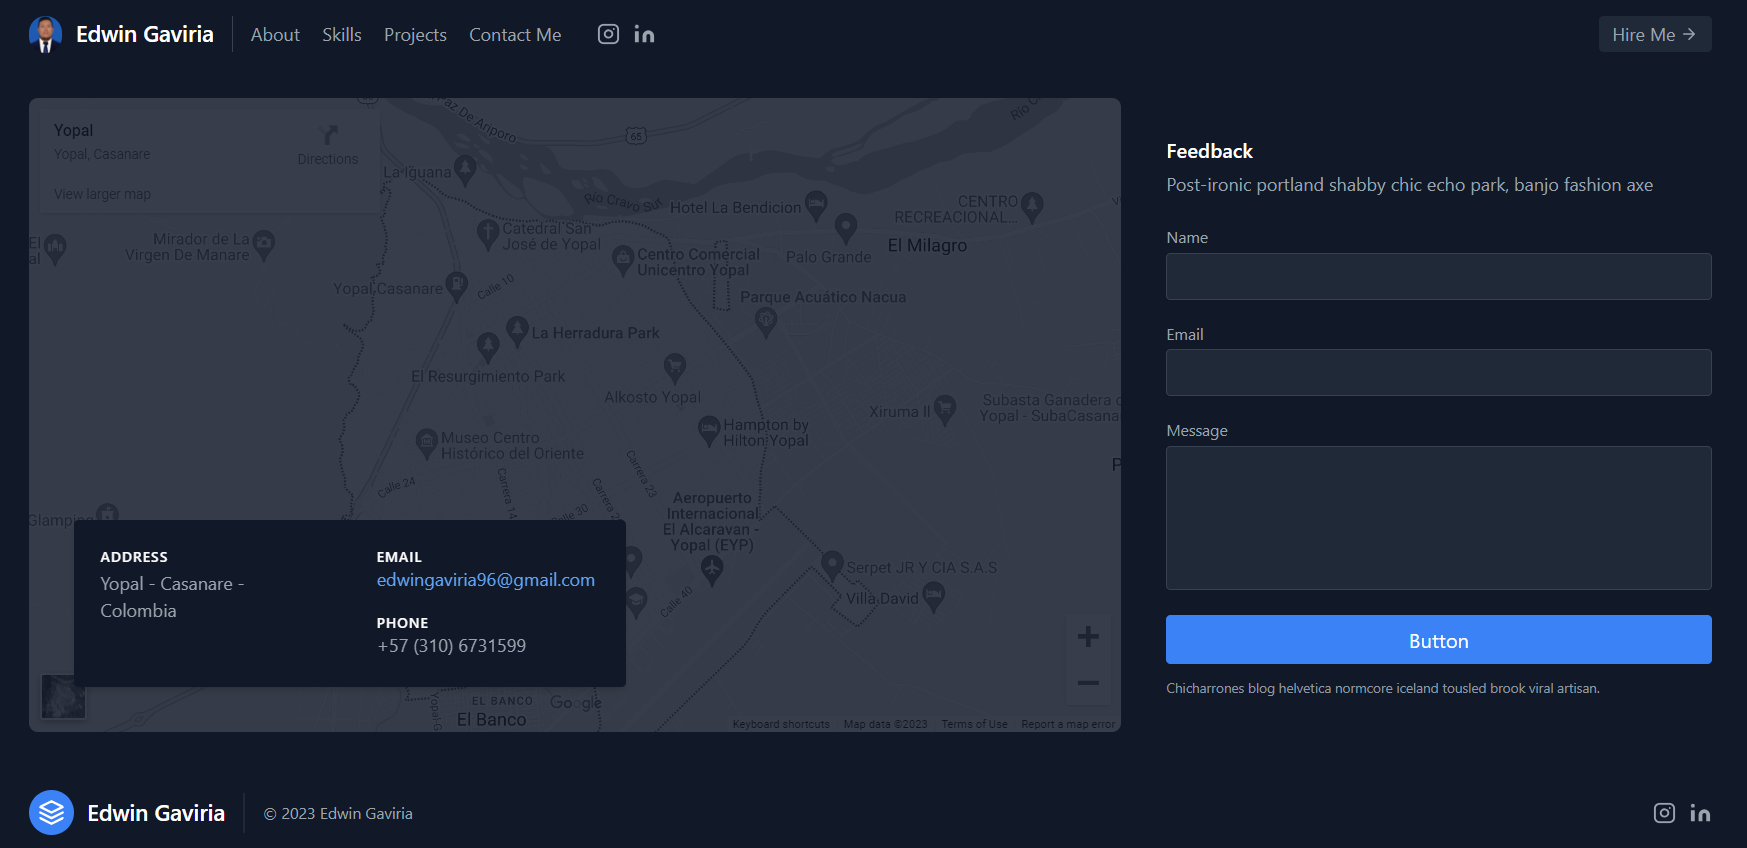Viewport: 1747px width, 848px height.
Task: Go to the Skills section
Action: pos(342,34)
